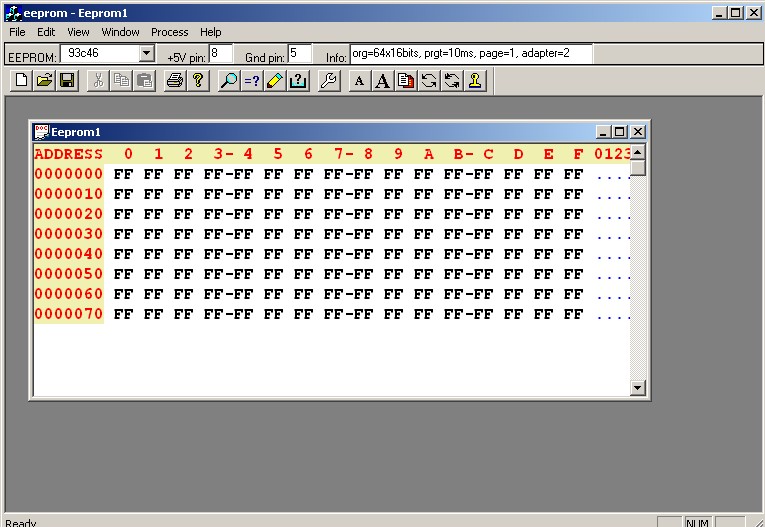This screenshot has height=527, width=765.
Task: Click the Info text field
Action: 470,53
